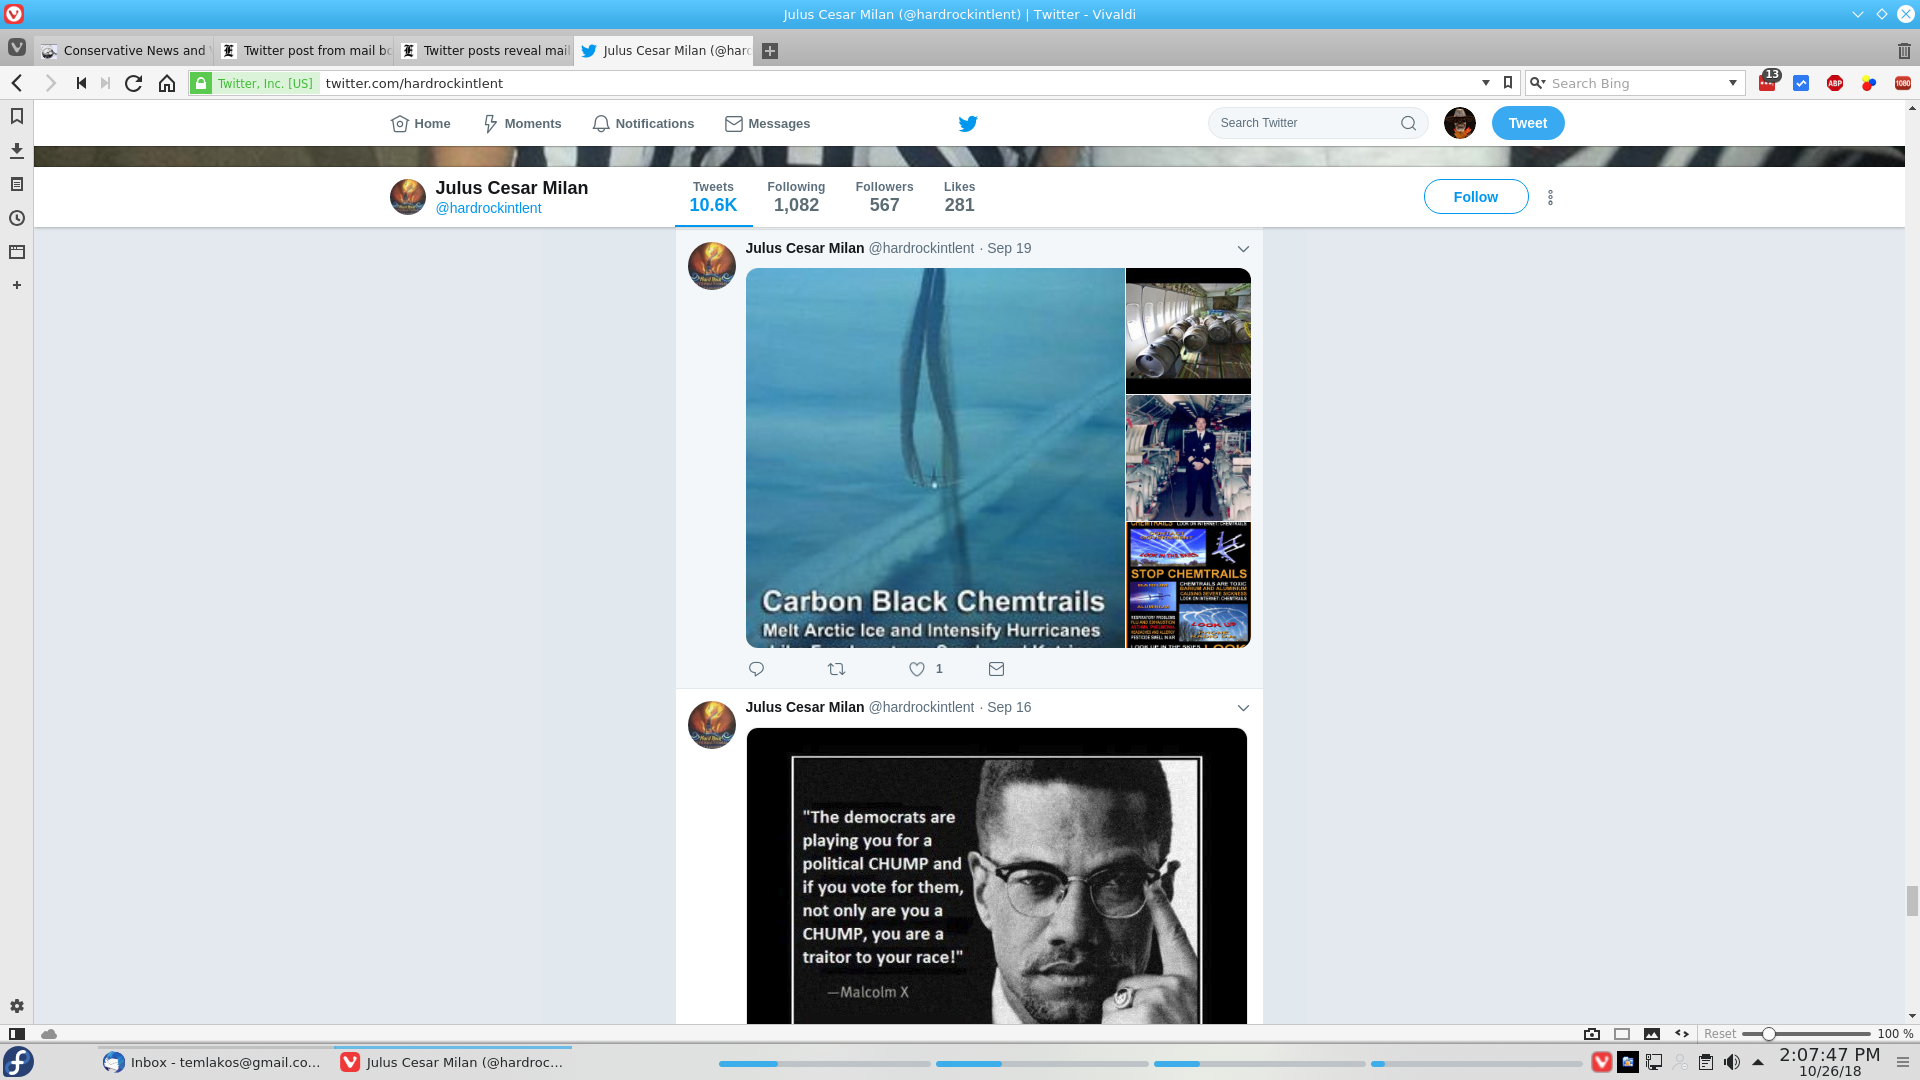The image size is (1920, 1080).
Task: Go to browser home page
Action: pos(167,83)
